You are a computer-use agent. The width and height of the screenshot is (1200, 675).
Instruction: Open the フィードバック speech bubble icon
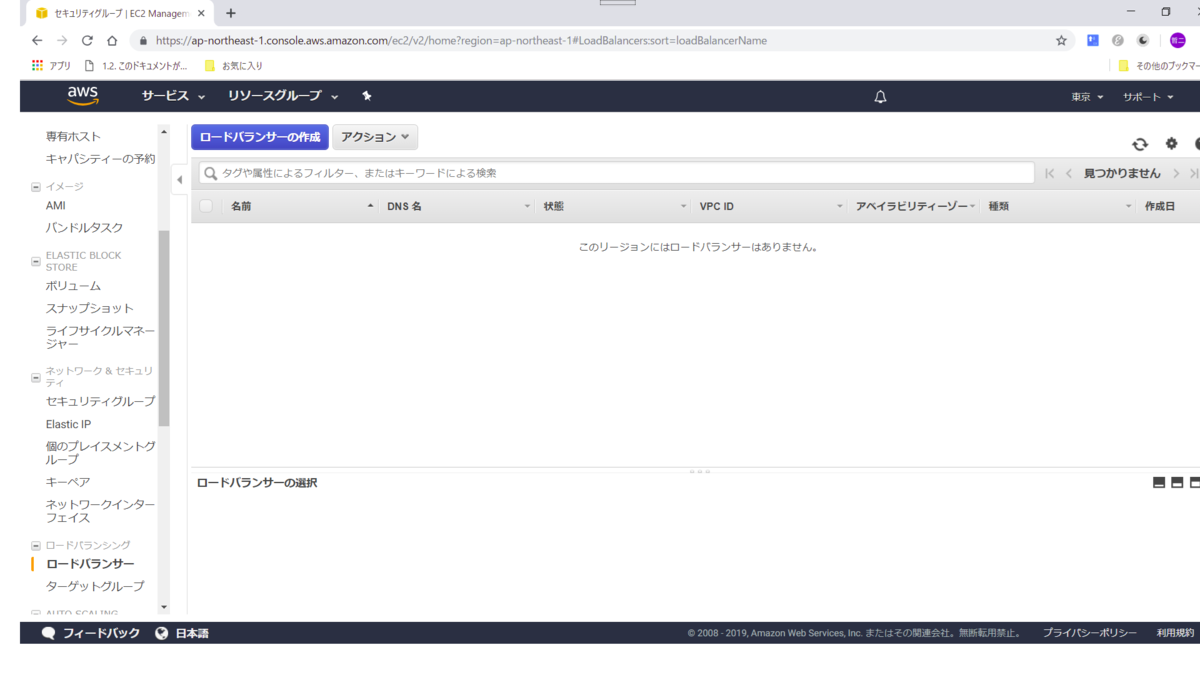(49, 632)
